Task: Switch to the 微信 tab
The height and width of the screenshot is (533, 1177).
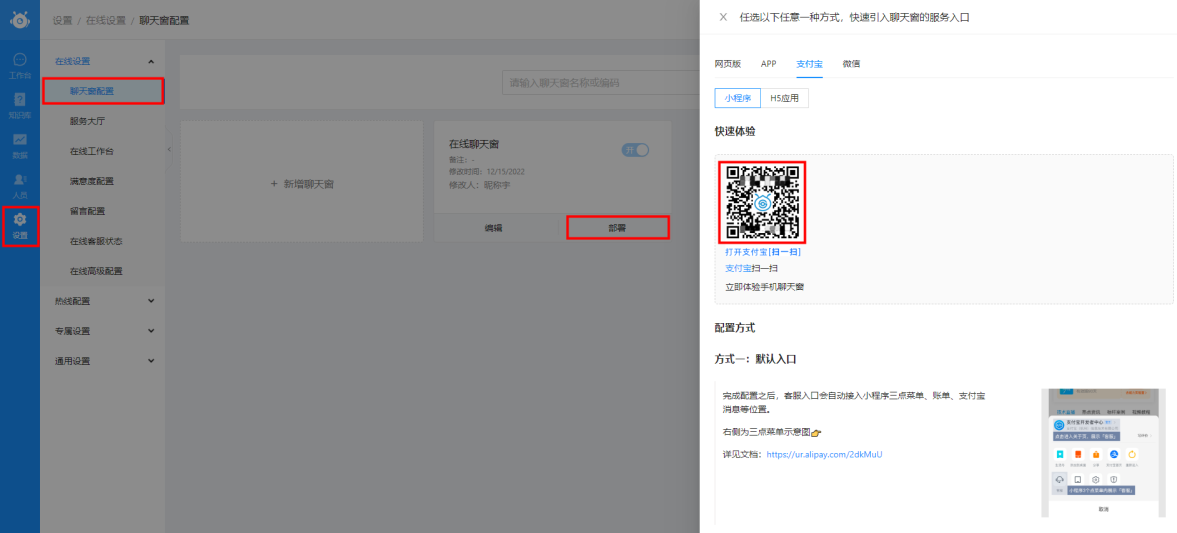Action: (x=851, y=64)
